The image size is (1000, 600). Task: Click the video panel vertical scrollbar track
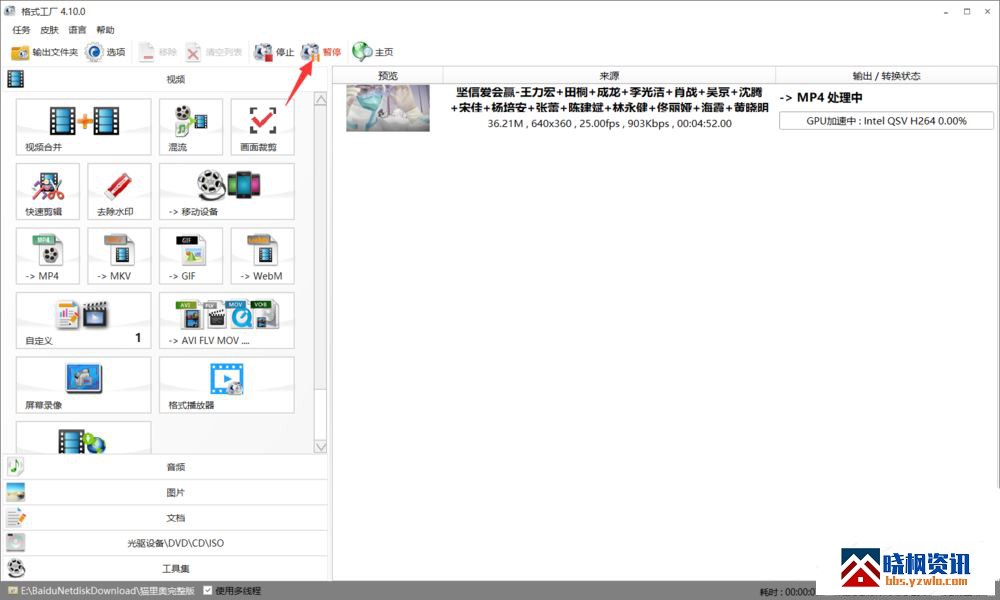click(x=320, y=273)
